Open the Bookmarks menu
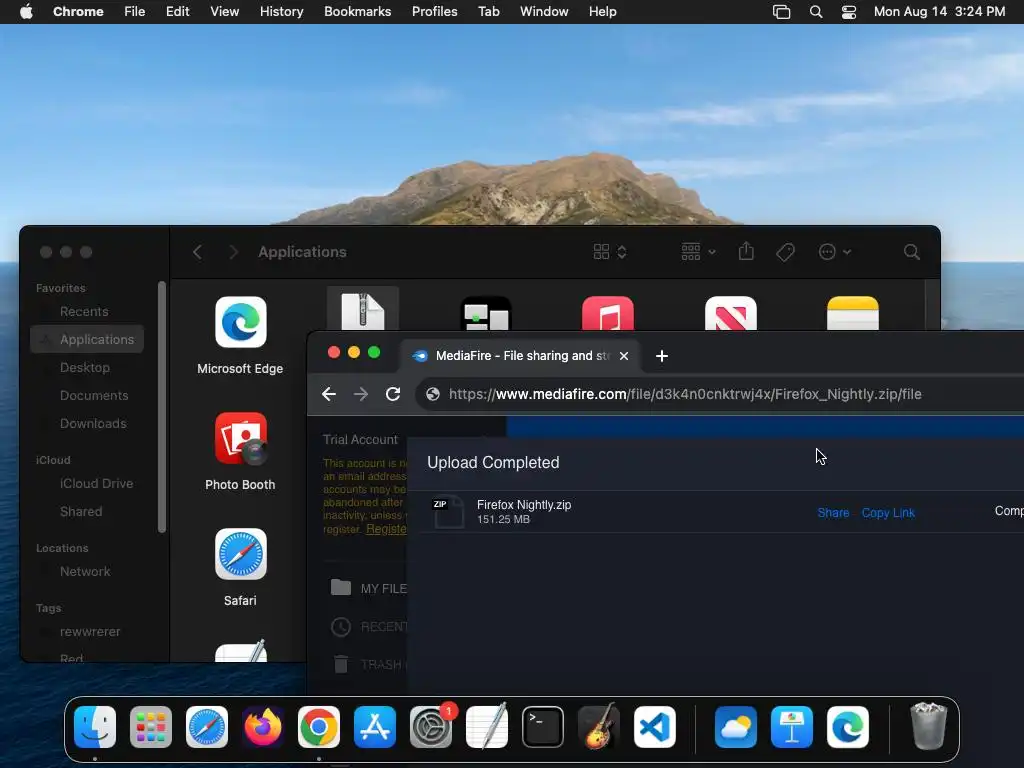 click(x=357, y=12)
